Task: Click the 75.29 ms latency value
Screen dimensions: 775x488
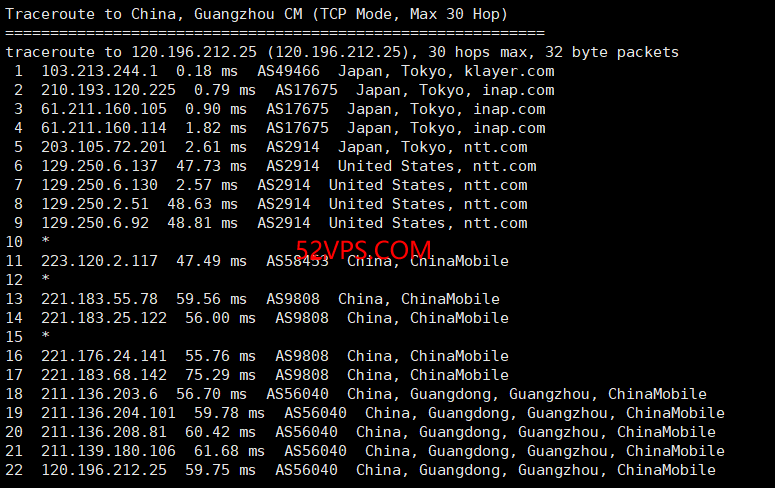Action: 220,375
